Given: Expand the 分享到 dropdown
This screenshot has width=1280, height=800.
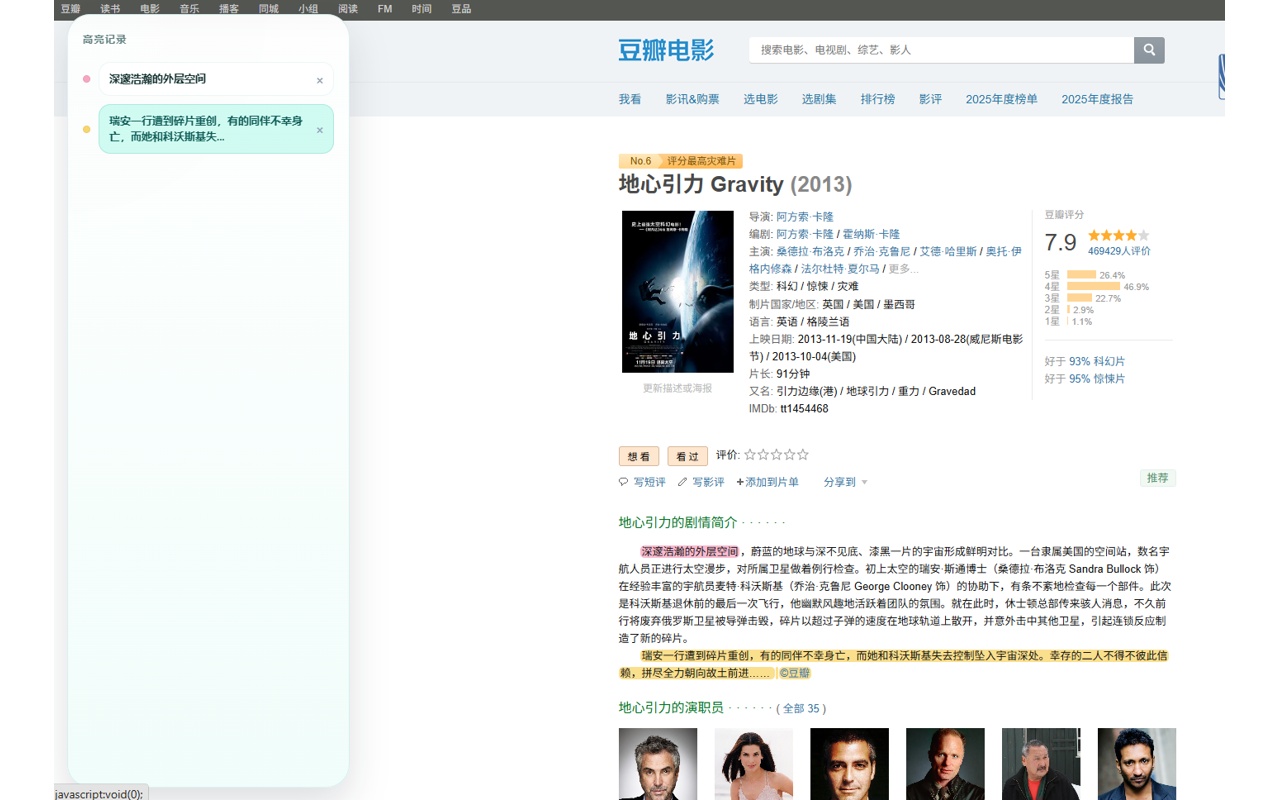Looking at the screenshot, I should click(x=846, y=482).
